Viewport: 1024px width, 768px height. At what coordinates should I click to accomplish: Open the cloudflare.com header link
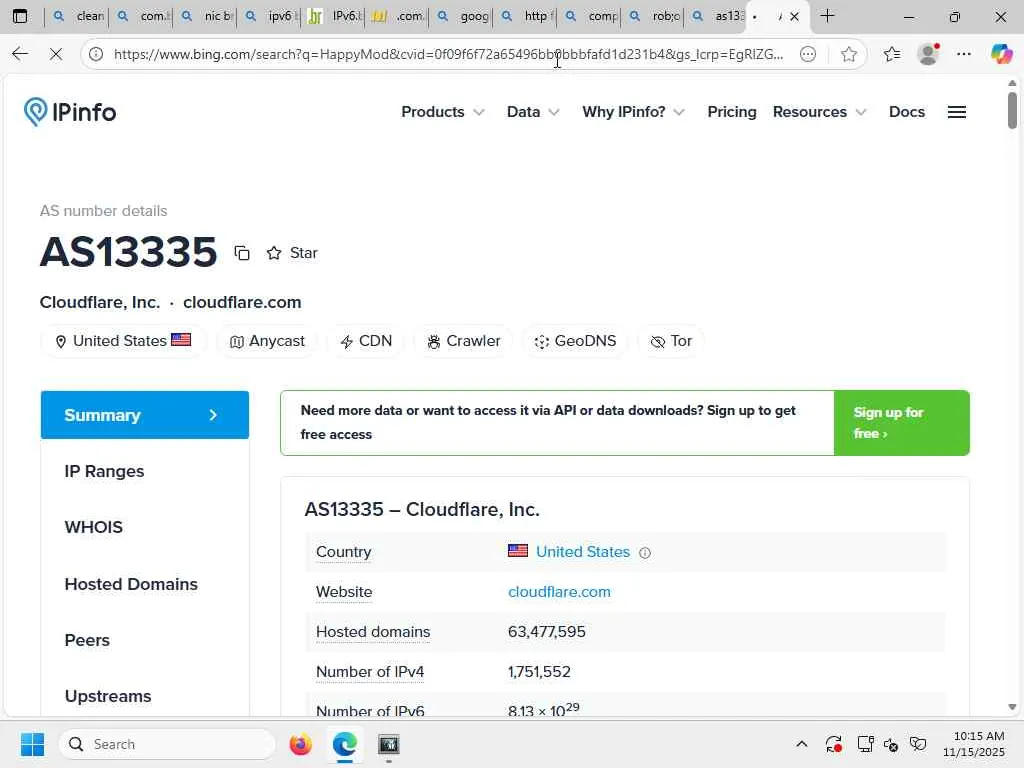pos(242,302)
